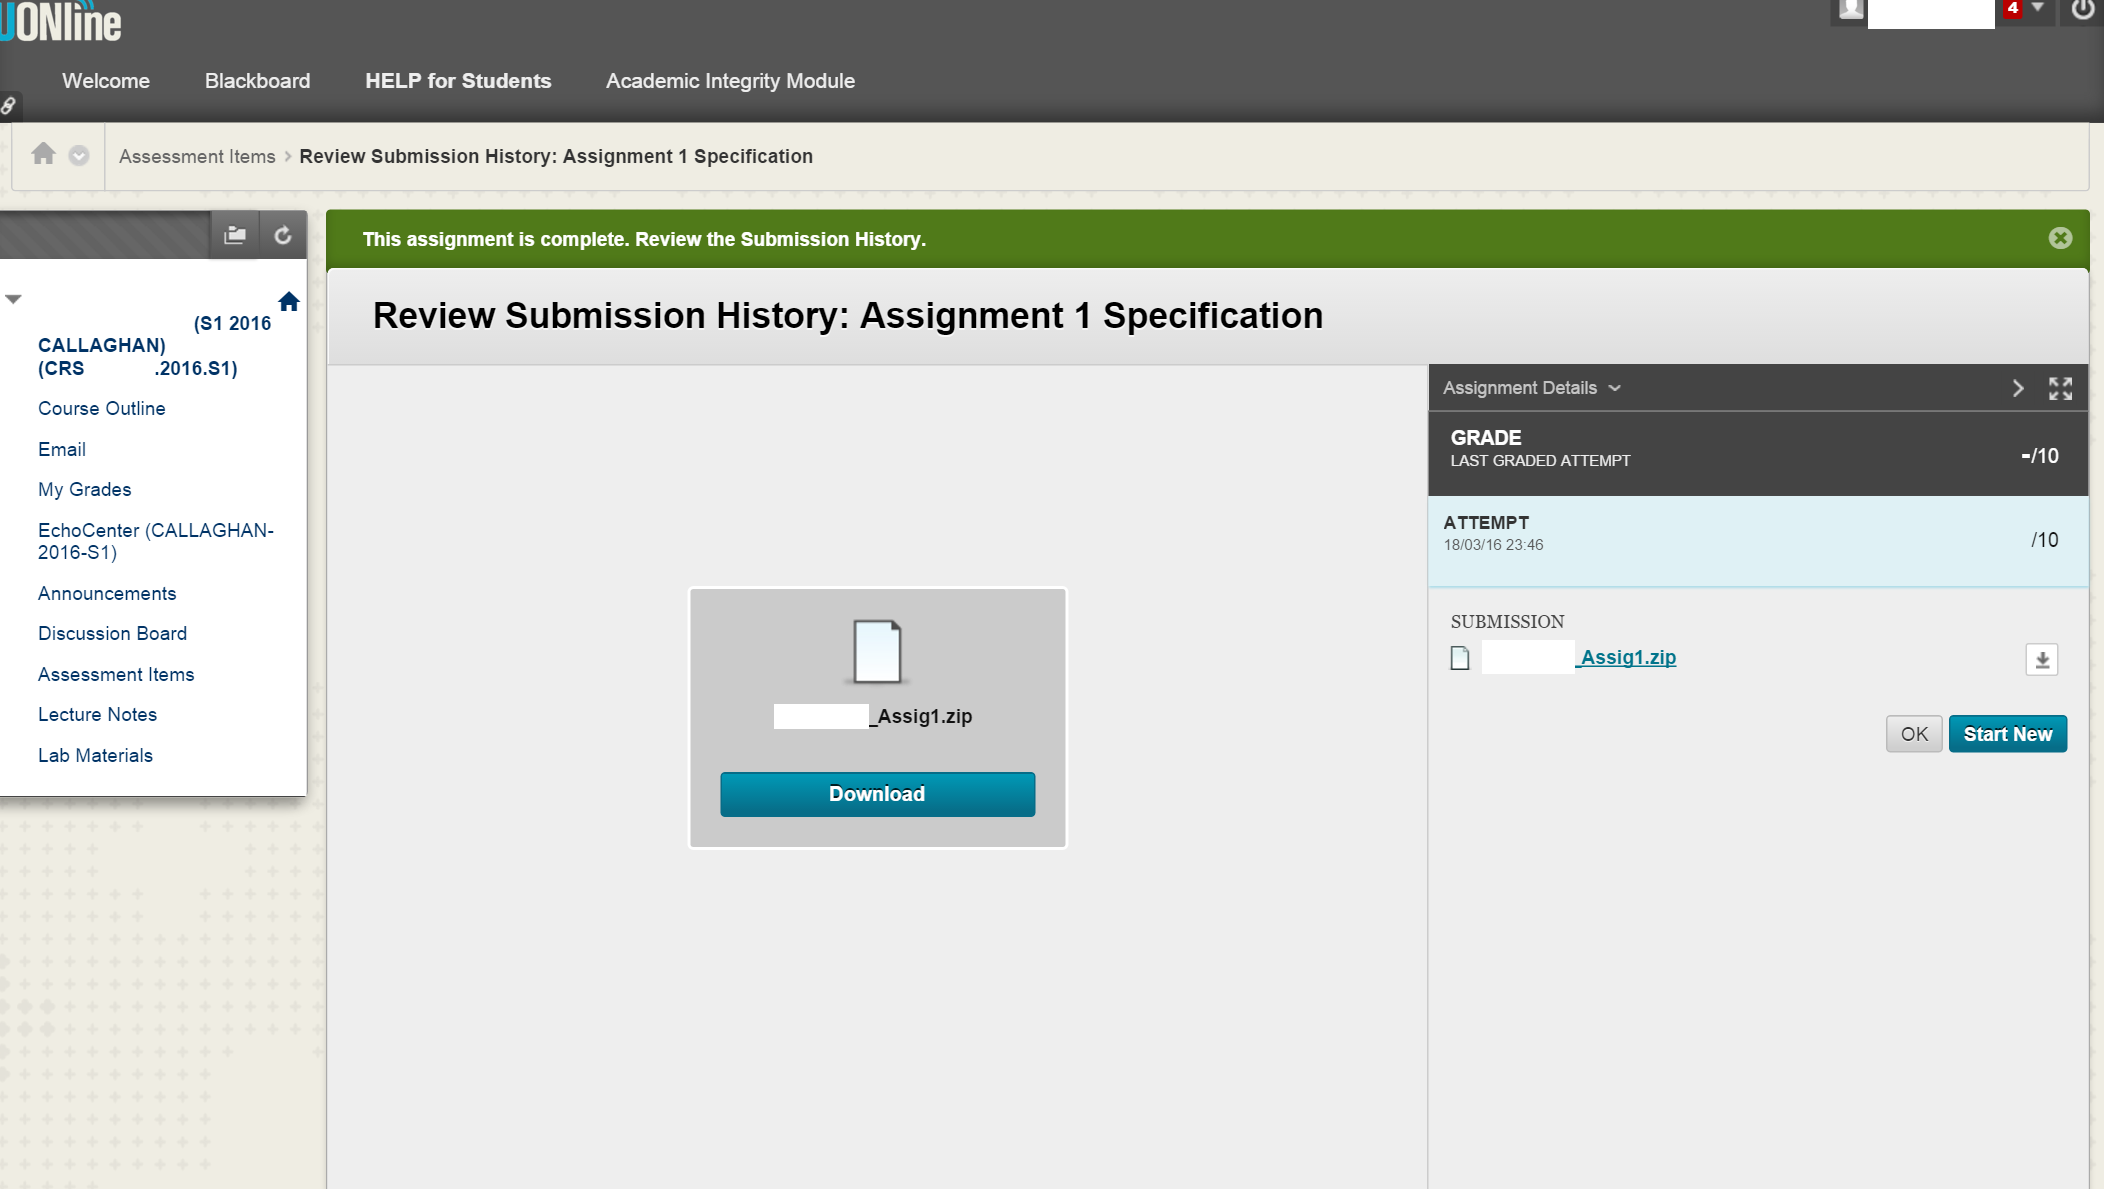Click the power logout icon
Screen dimensions: 2104x1189
click(2083, 10)
